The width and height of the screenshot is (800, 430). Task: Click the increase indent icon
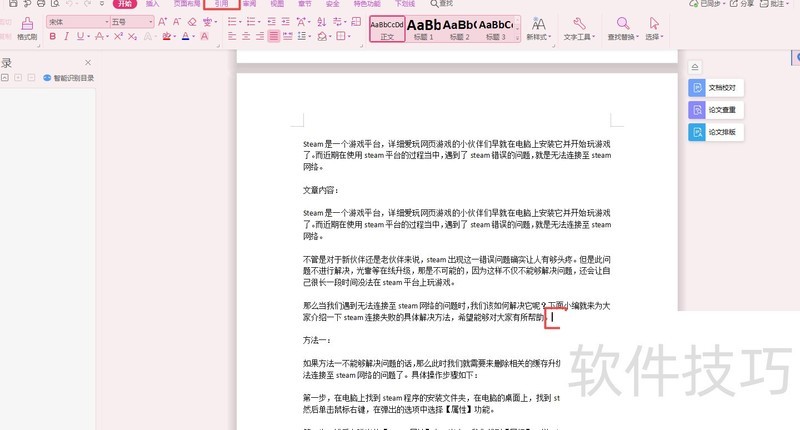[286, 21]
